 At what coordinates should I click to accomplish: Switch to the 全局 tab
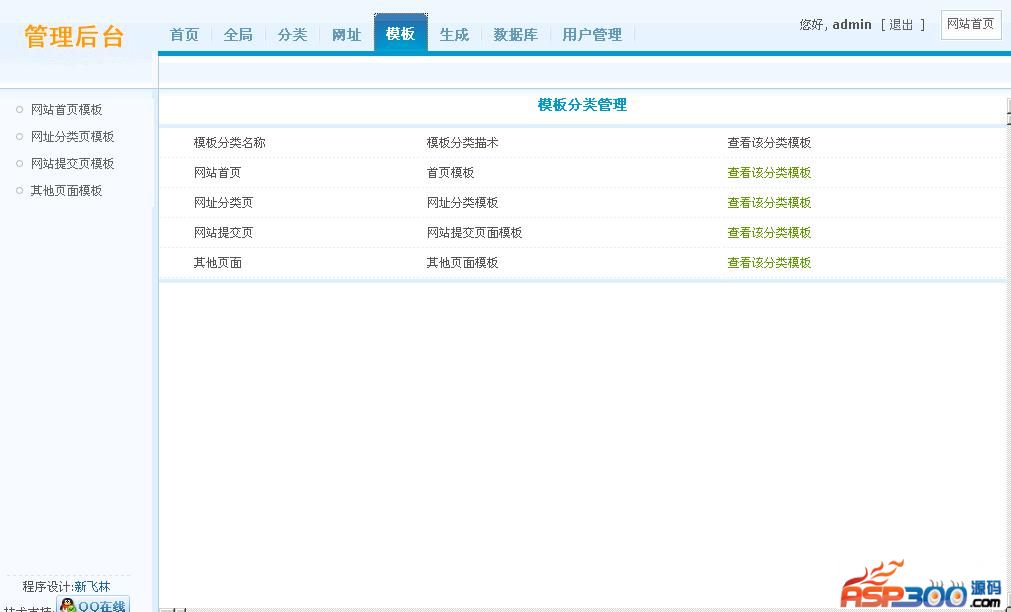[x=238, y=35]
